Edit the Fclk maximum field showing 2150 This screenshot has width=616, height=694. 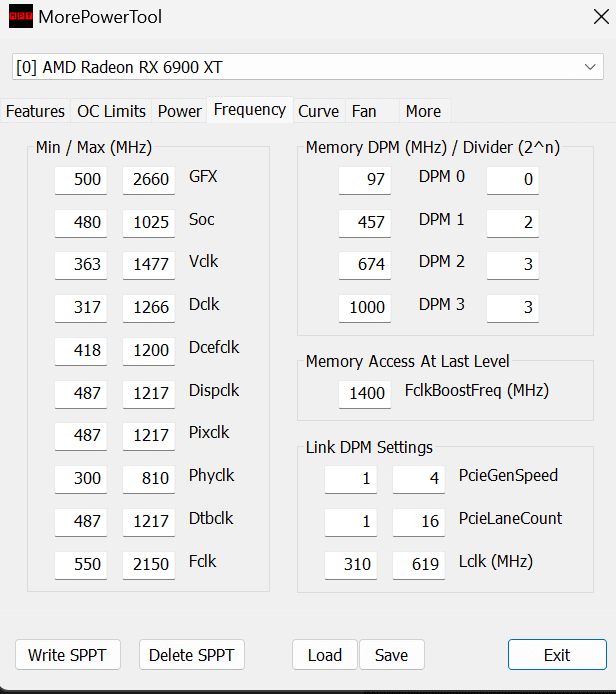(149, 564)
